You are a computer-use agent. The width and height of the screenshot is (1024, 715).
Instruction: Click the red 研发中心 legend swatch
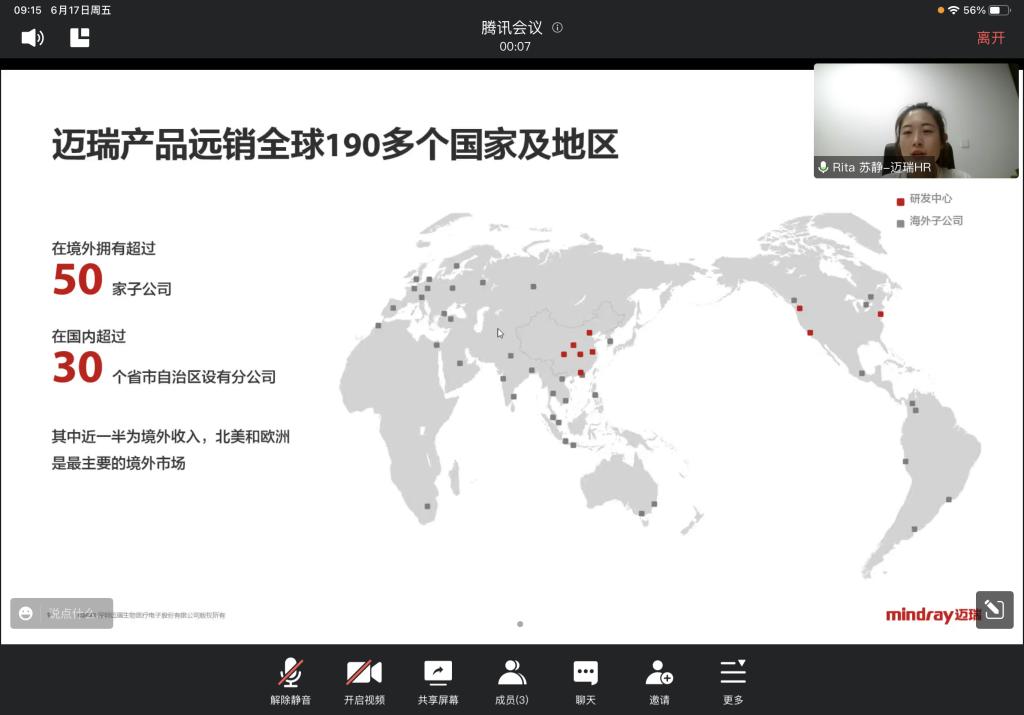click(901, 201)
